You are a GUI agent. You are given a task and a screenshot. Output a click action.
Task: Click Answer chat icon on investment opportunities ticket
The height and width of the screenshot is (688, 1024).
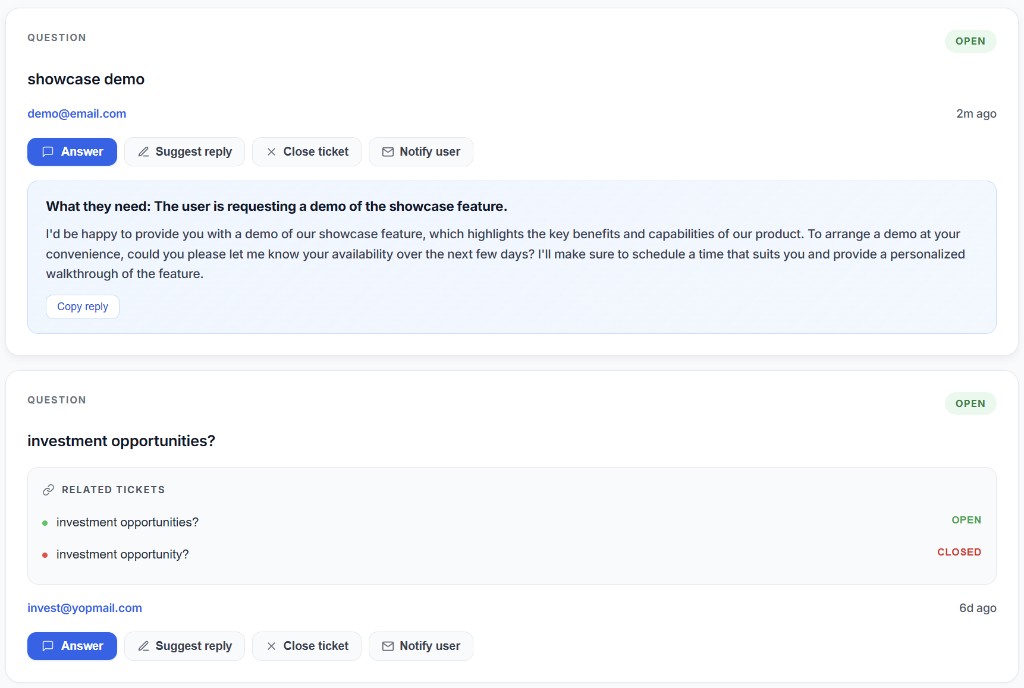click(x=48, y=646)
